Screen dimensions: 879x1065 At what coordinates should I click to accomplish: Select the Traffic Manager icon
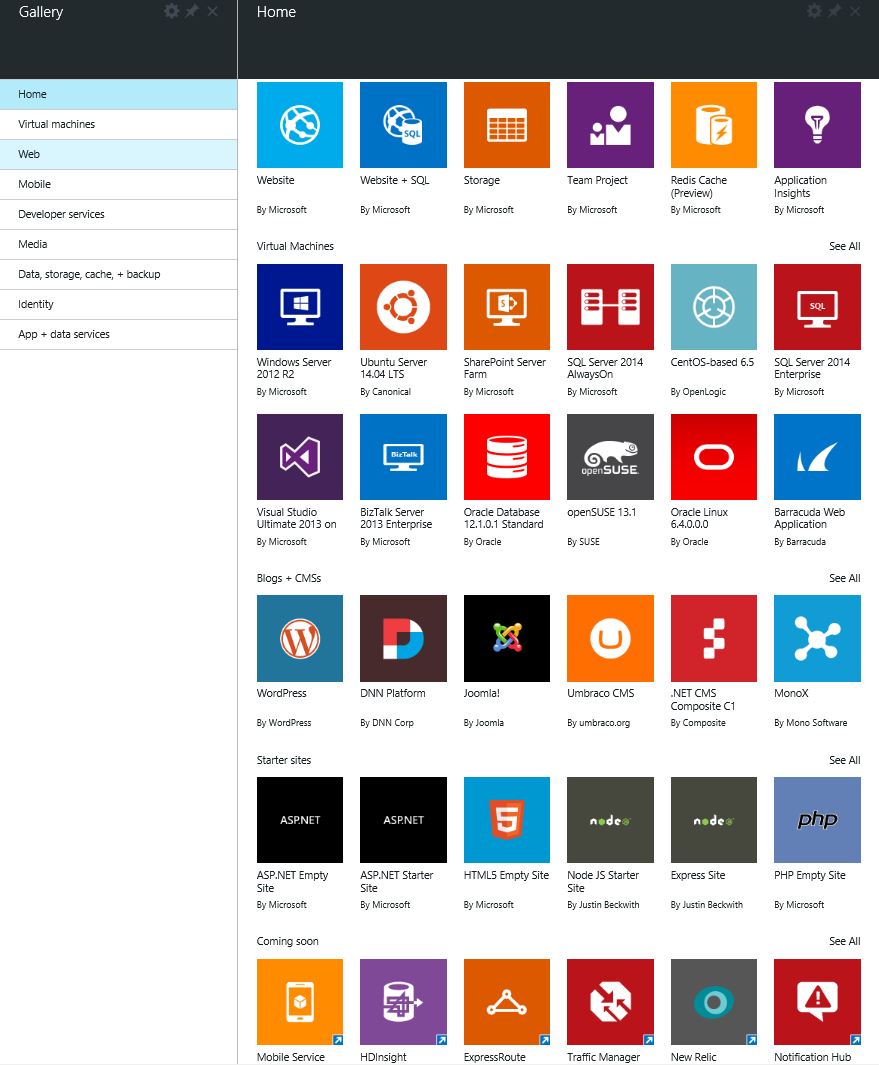click(x=610, y=1002)
